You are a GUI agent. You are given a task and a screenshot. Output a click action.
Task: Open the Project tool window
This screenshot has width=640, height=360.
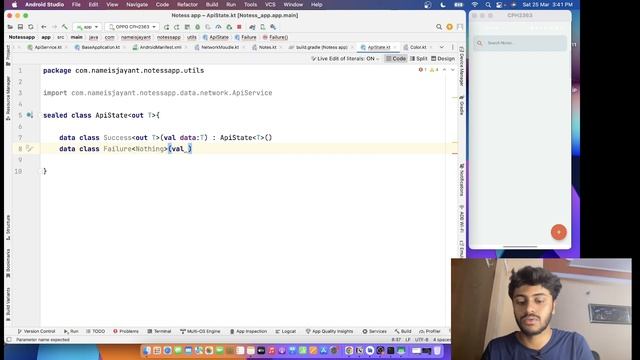pyautogui.click(x=8, y=56)
